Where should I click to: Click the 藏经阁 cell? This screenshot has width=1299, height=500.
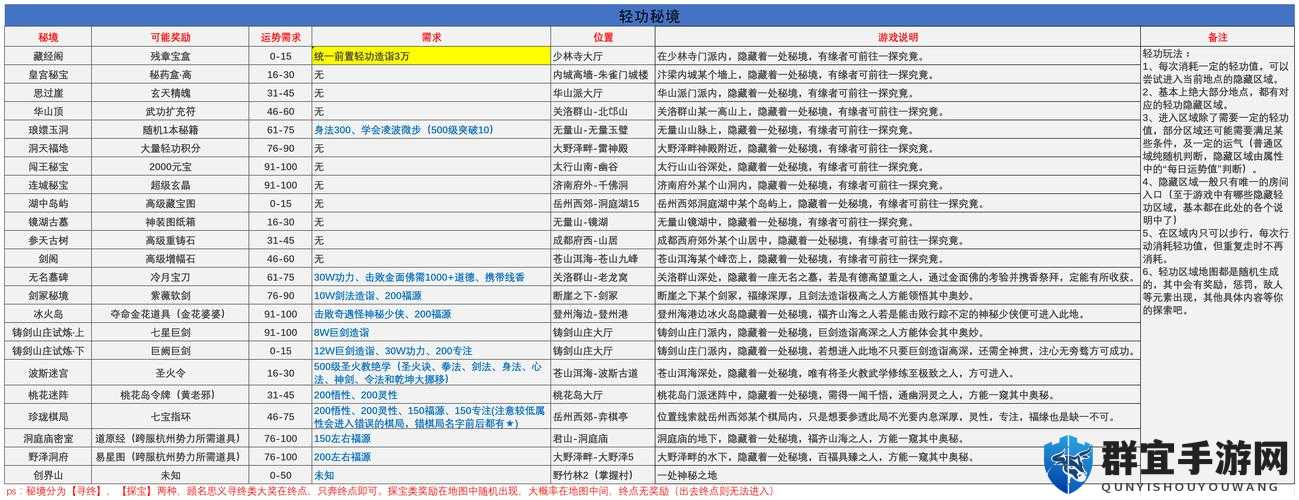pyautogui.click(x=49, y=56)
